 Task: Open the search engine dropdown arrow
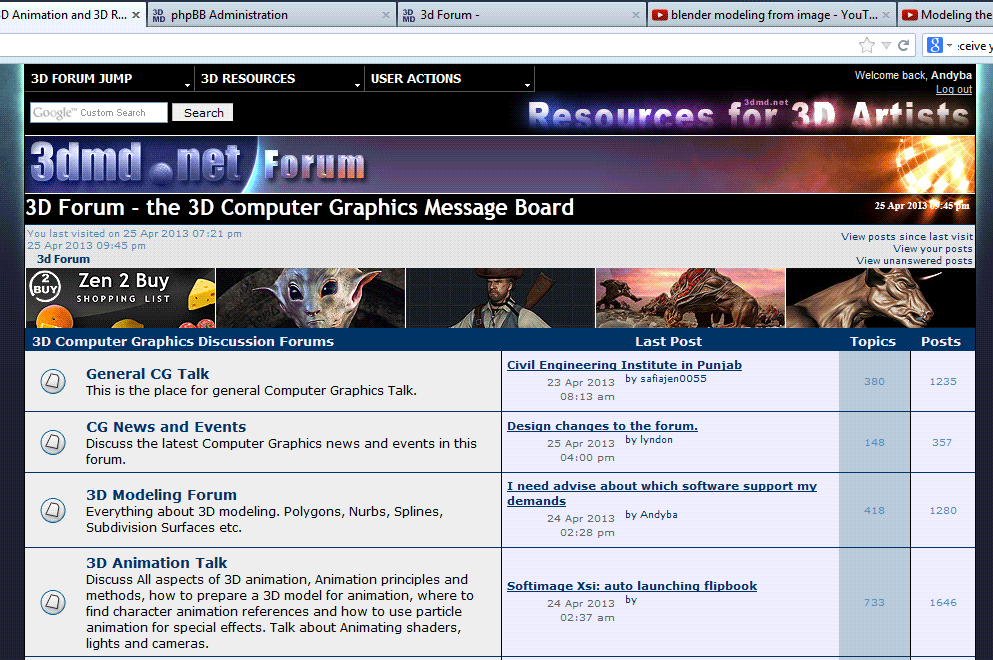(x=949, y=45)
